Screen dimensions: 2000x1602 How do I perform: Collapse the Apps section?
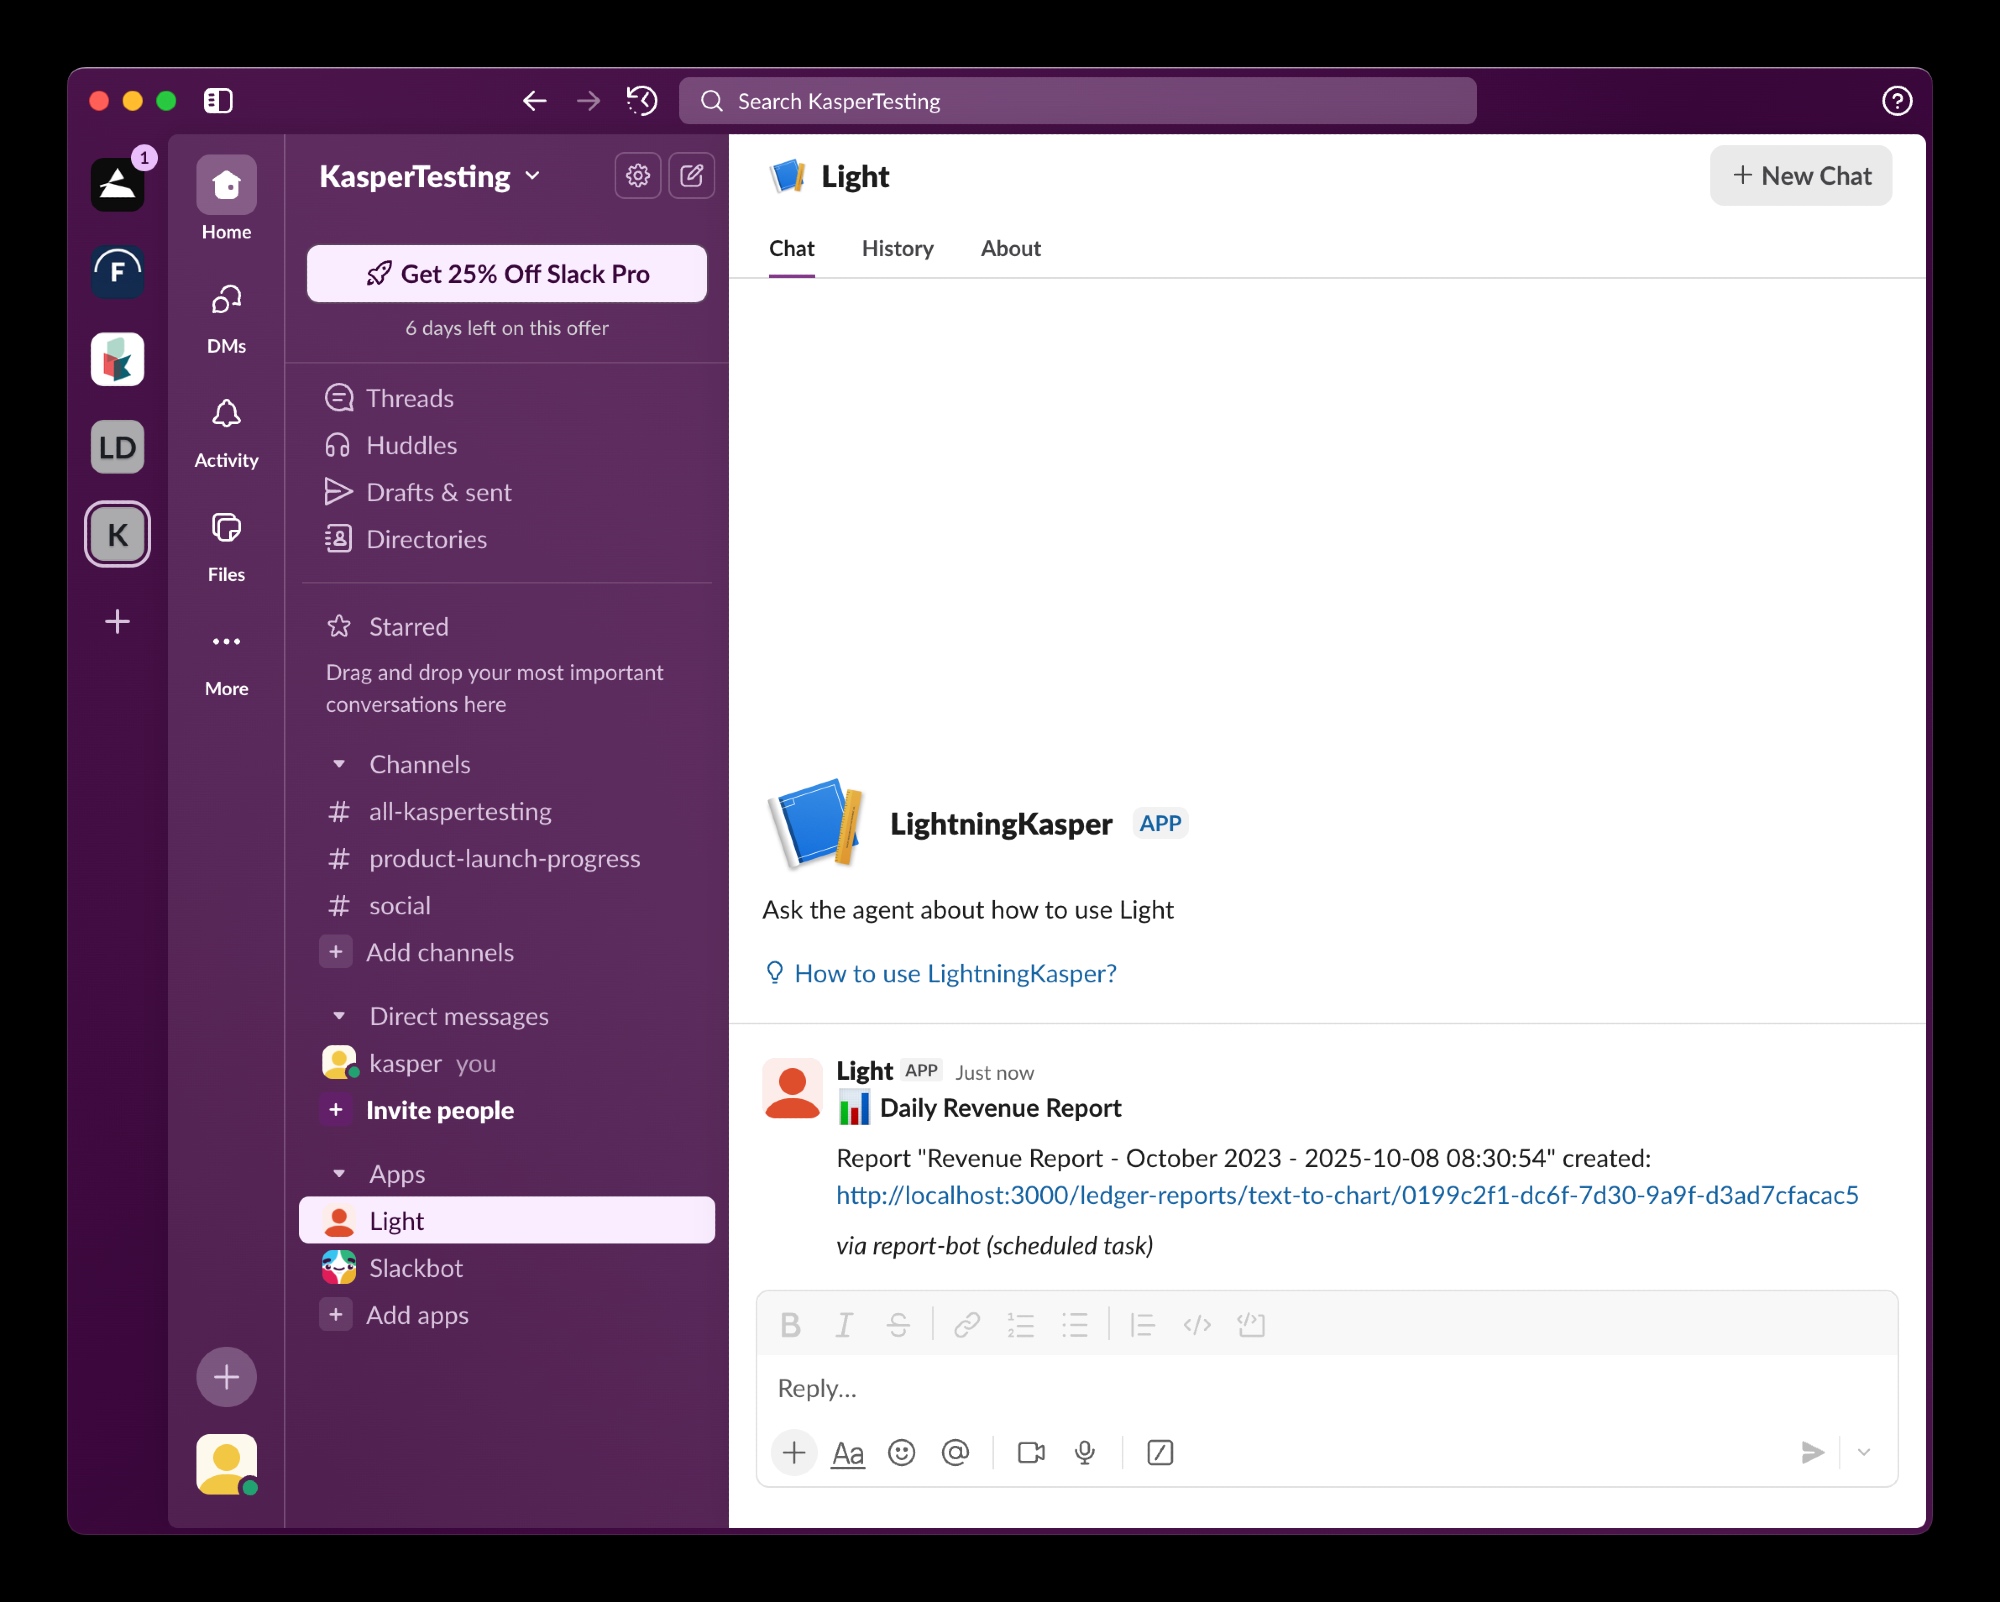(x=339, y=1174)
